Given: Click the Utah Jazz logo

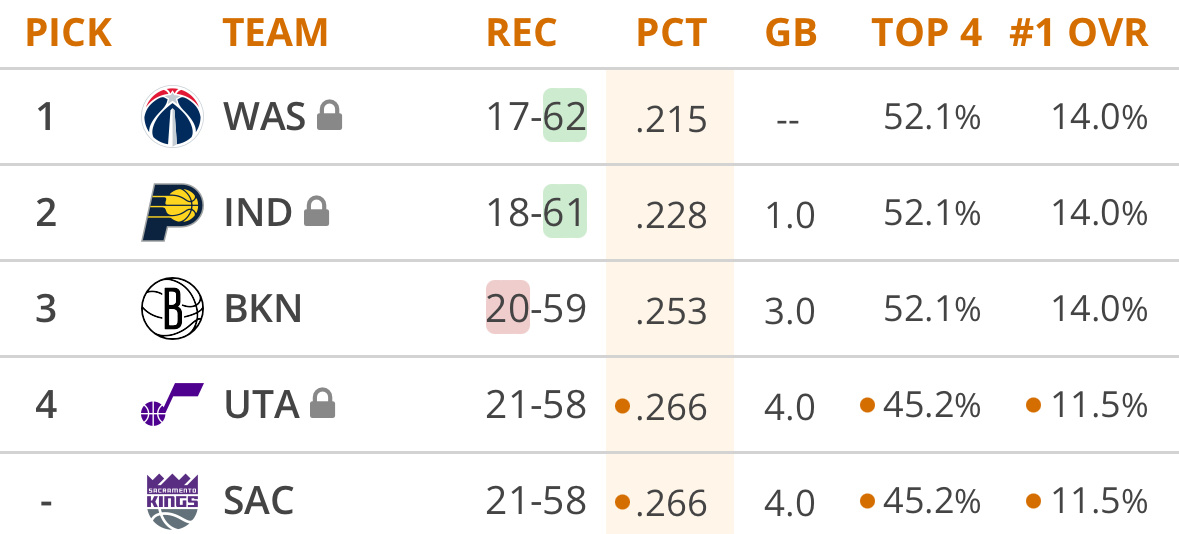Looking at the screenshot, I should point(172,404).
